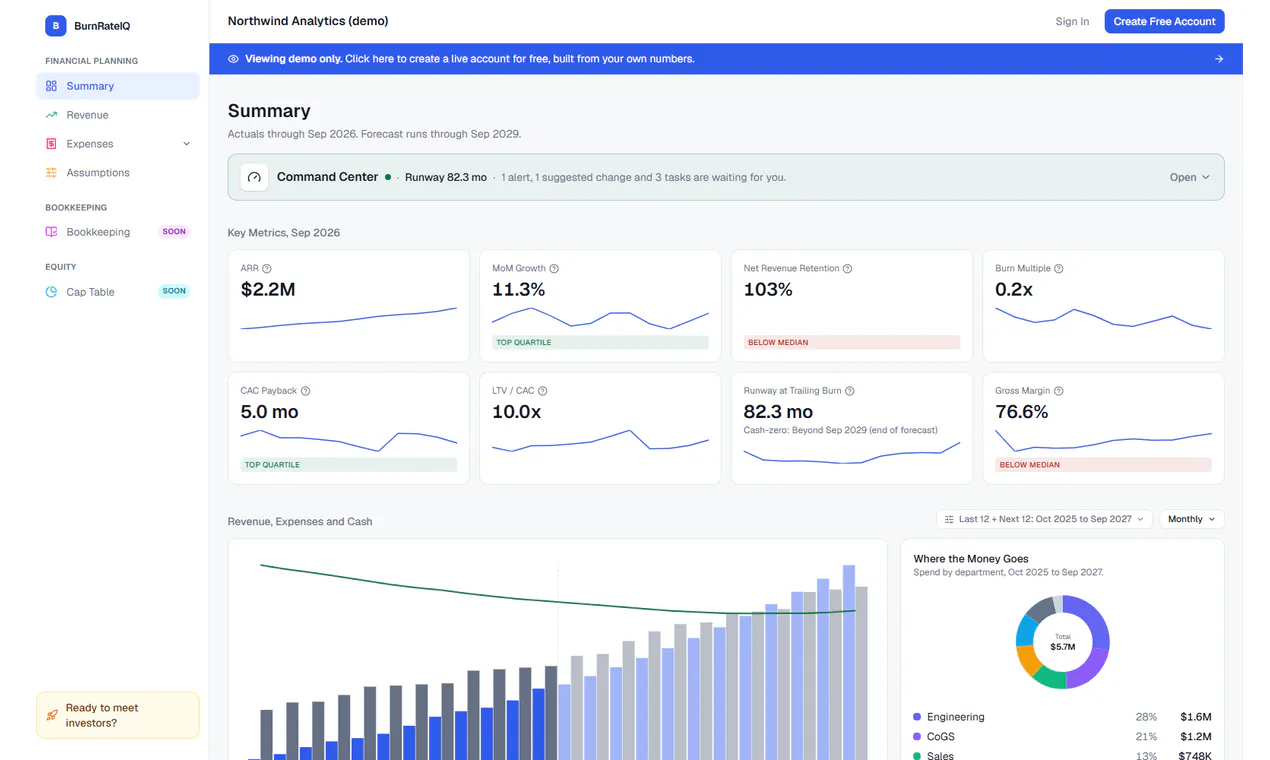Screen dimensions: 1270x760
Task: Click the ARR help question-mark icon
Action: click(x=267, y=269)
